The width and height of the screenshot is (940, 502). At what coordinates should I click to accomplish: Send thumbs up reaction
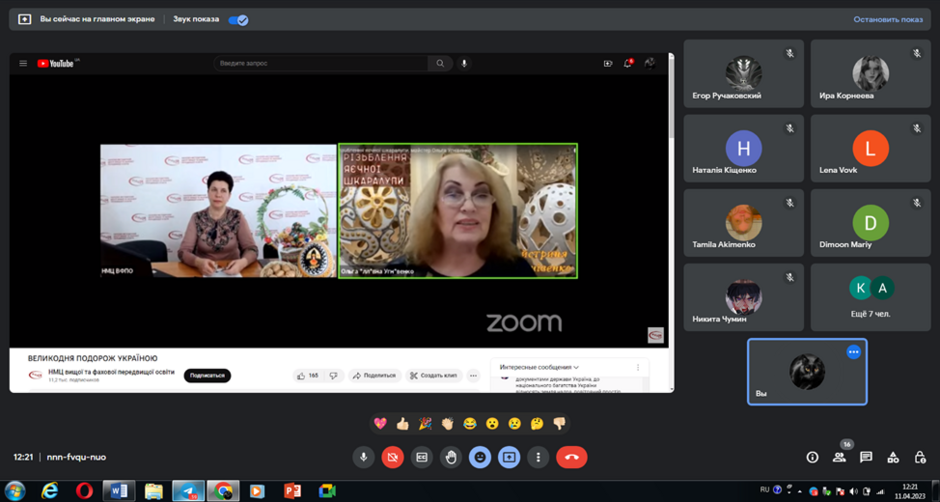pyautogui.click(x=402, y=423)
